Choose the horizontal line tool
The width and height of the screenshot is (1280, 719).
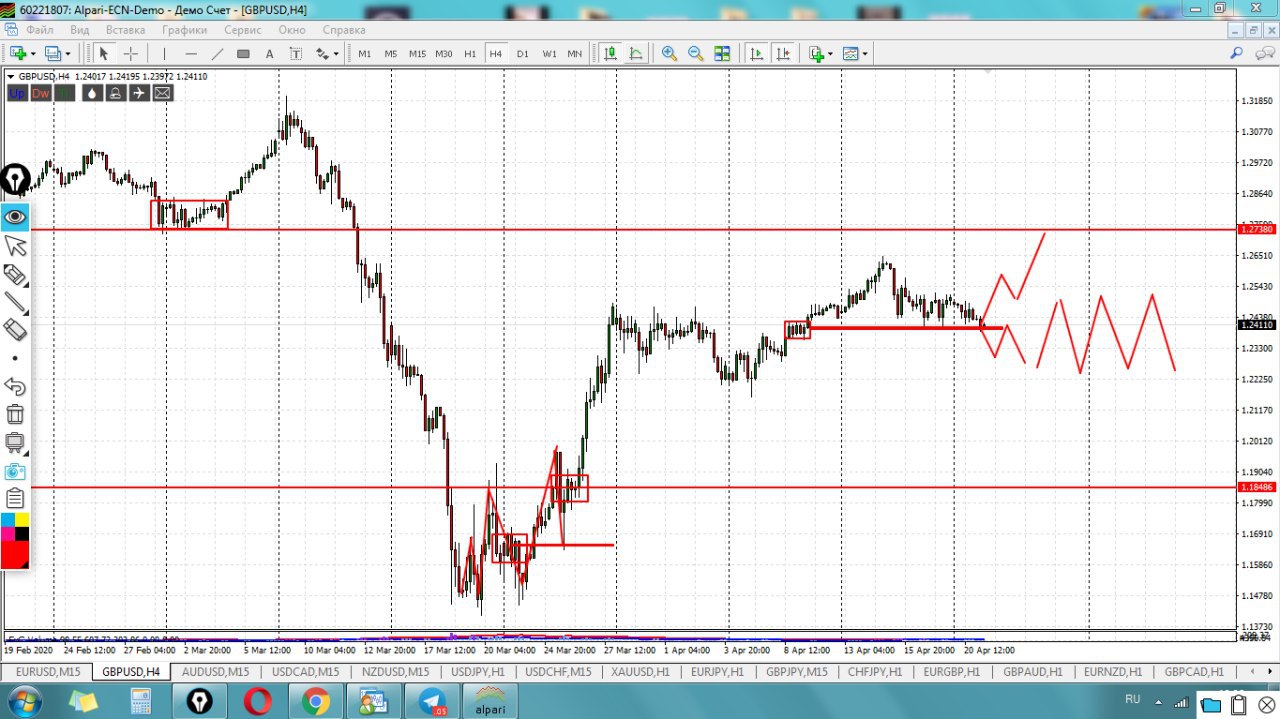(190, 54)
